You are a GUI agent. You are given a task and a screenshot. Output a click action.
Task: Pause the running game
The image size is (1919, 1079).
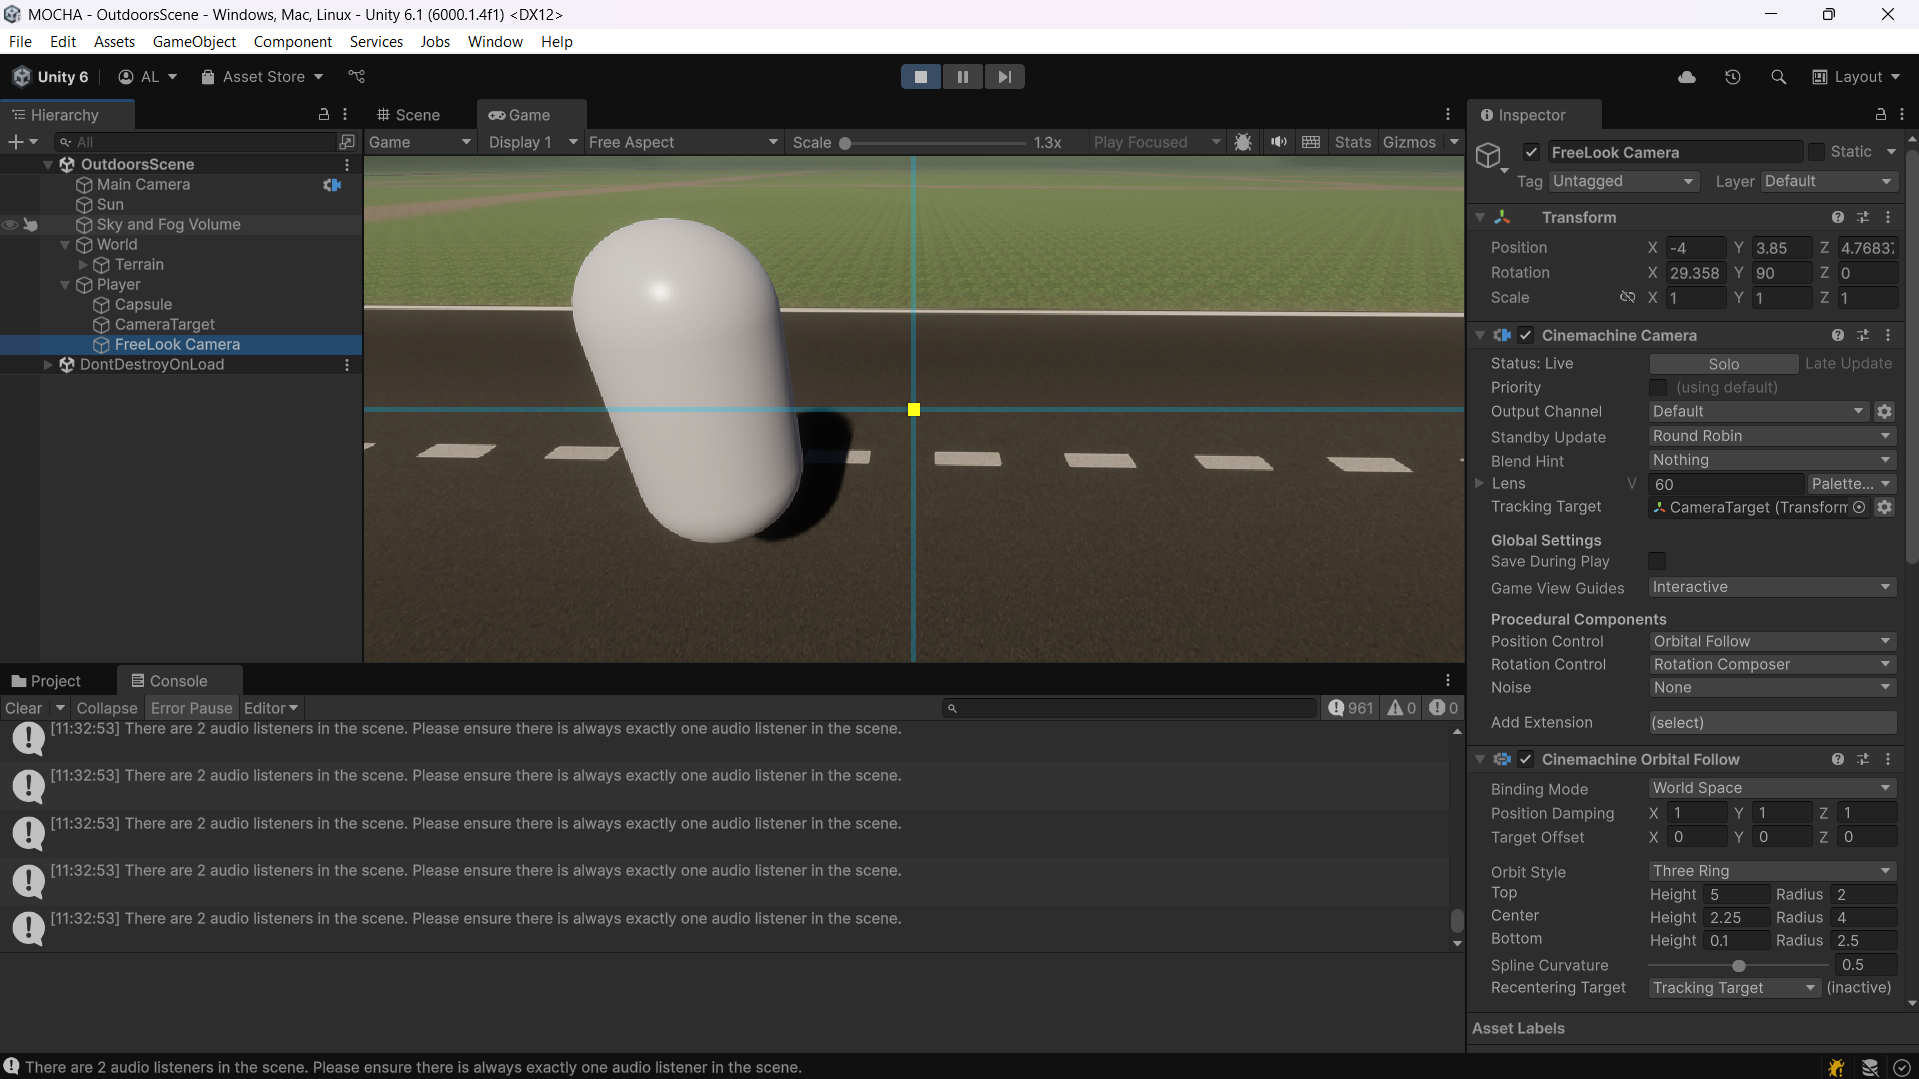[962, 77]
